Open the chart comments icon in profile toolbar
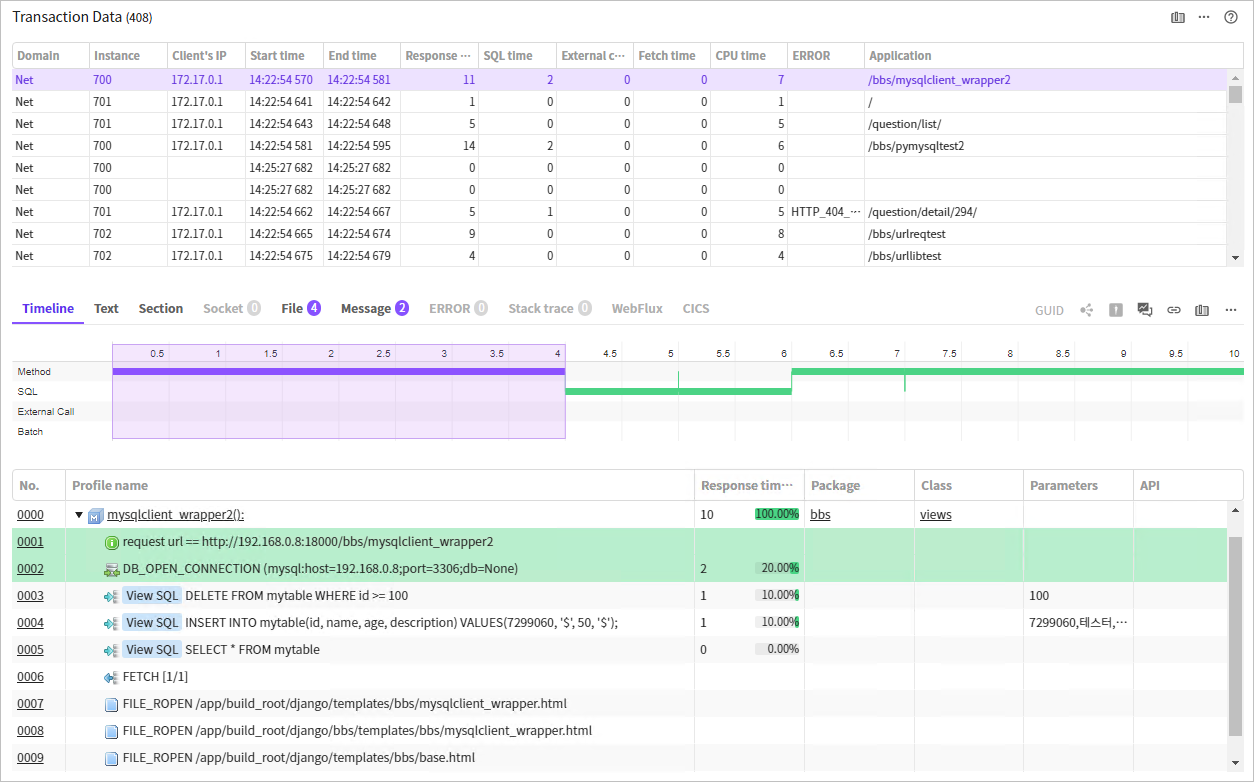The width and height of the screenshot is (1254, 782). [1145, 310]
